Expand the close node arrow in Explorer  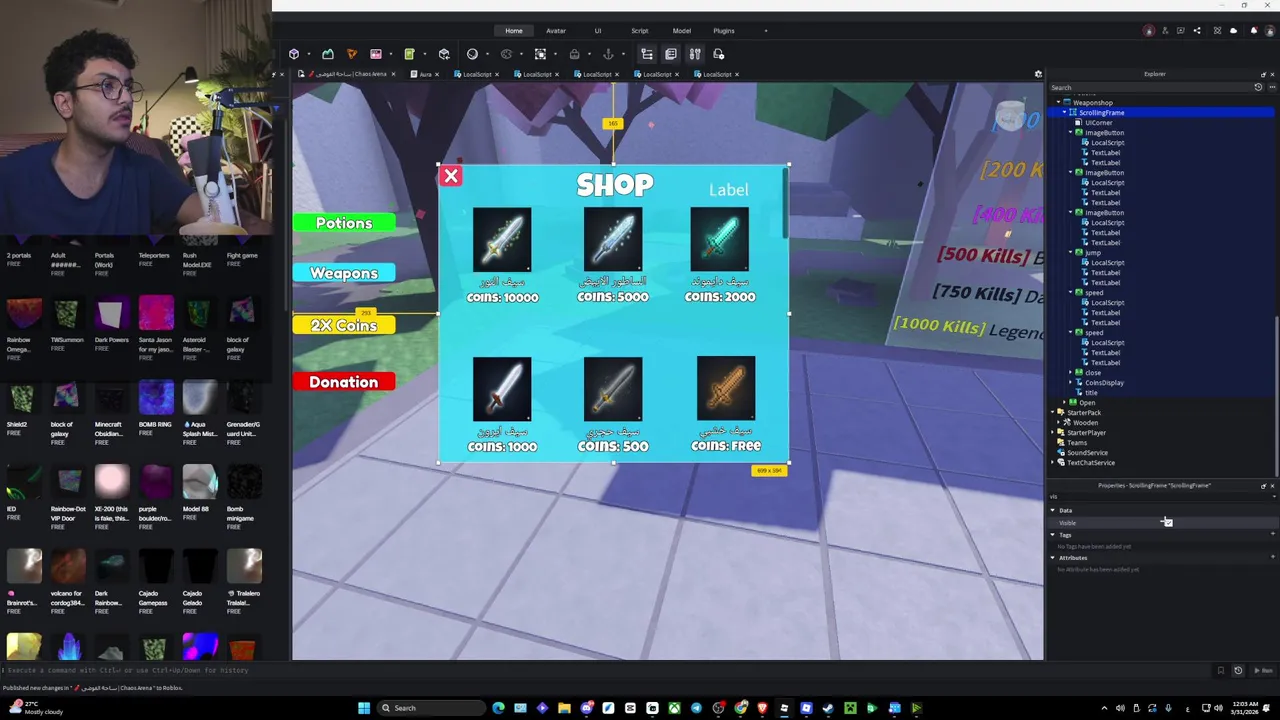point(1071,373)
